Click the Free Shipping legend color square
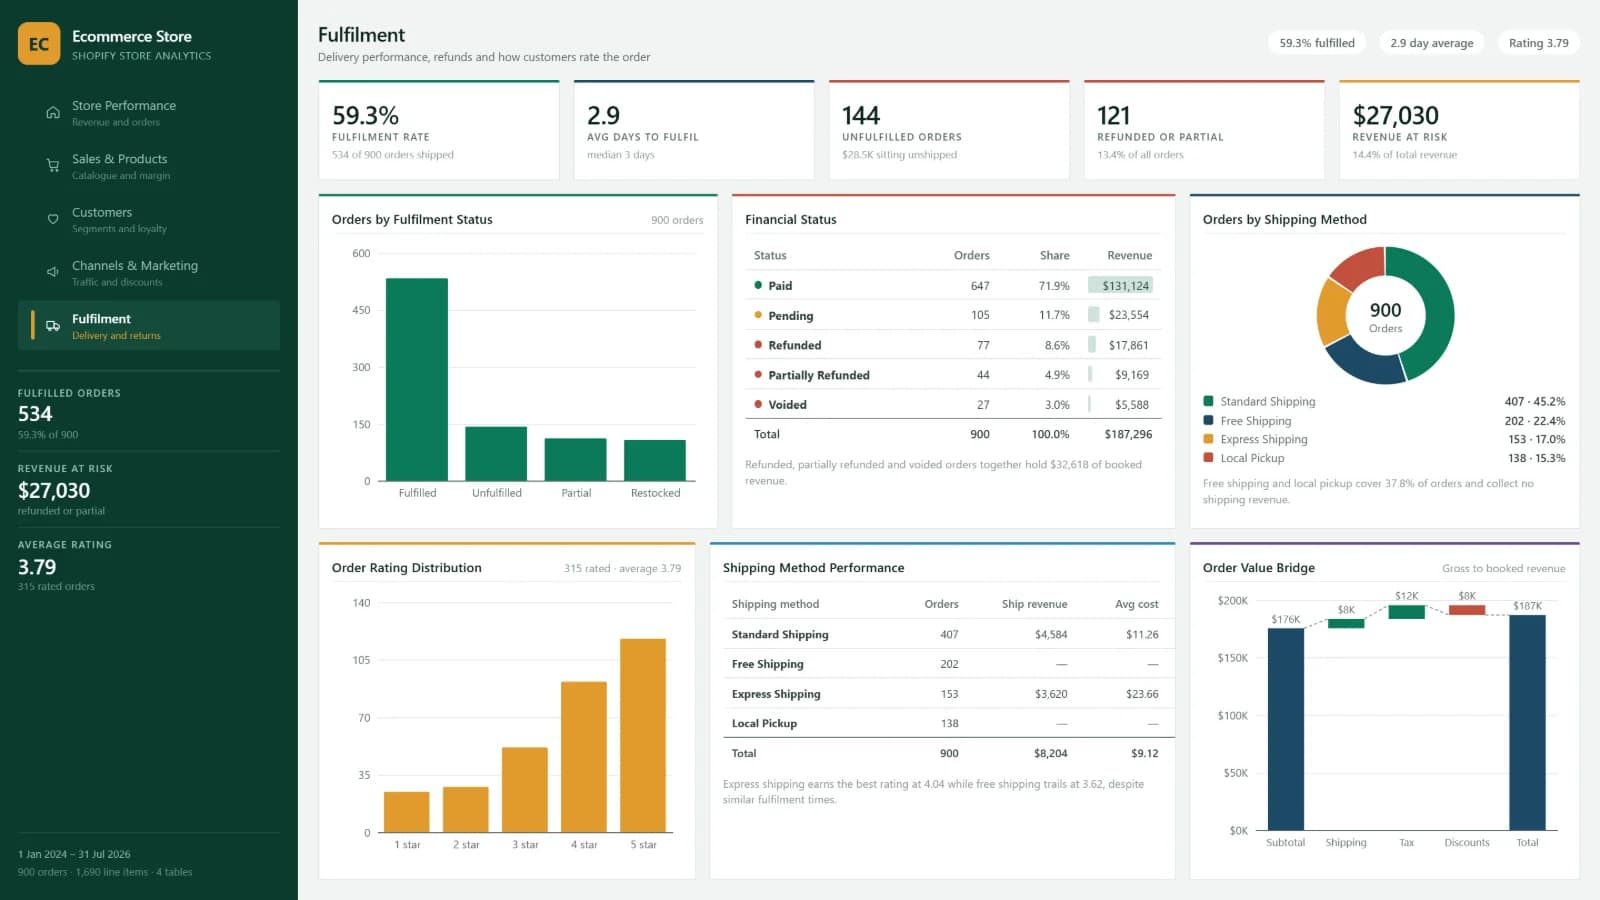Image resolution: width=1600 pixels, height=900 pixels. click(x=1208, y=421)
